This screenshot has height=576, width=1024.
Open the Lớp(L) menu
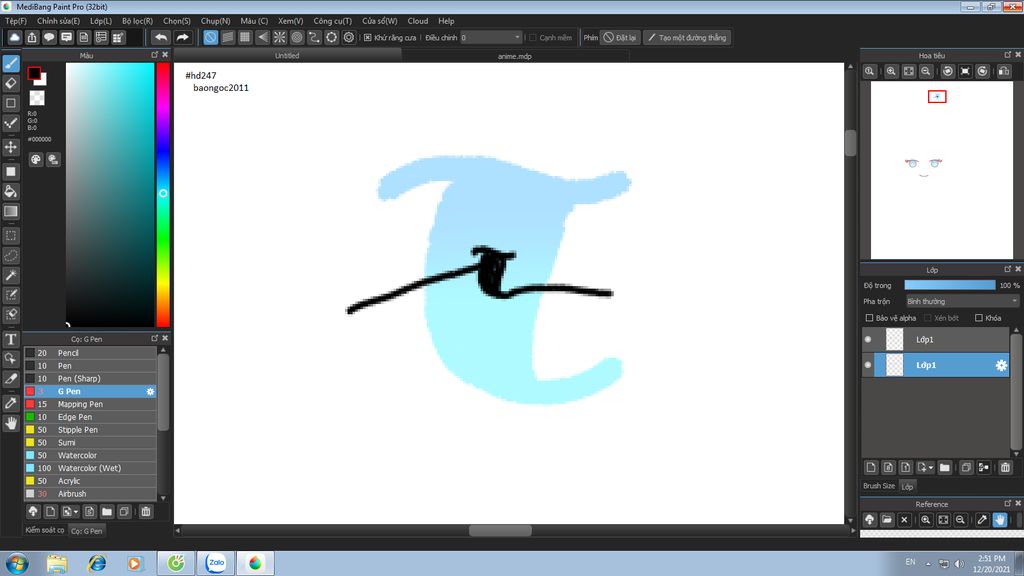[x=101, y=21]
